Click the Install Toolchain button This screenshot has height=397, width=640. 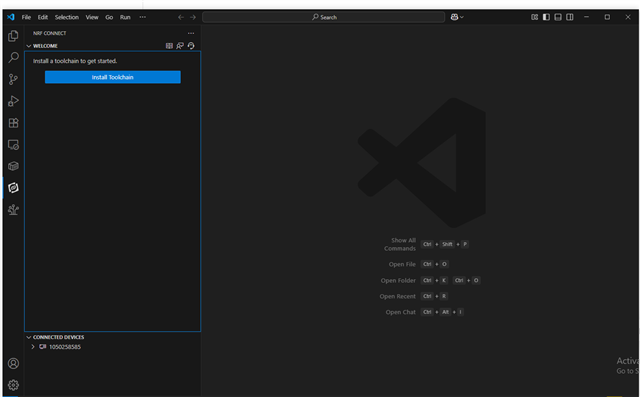113,77
